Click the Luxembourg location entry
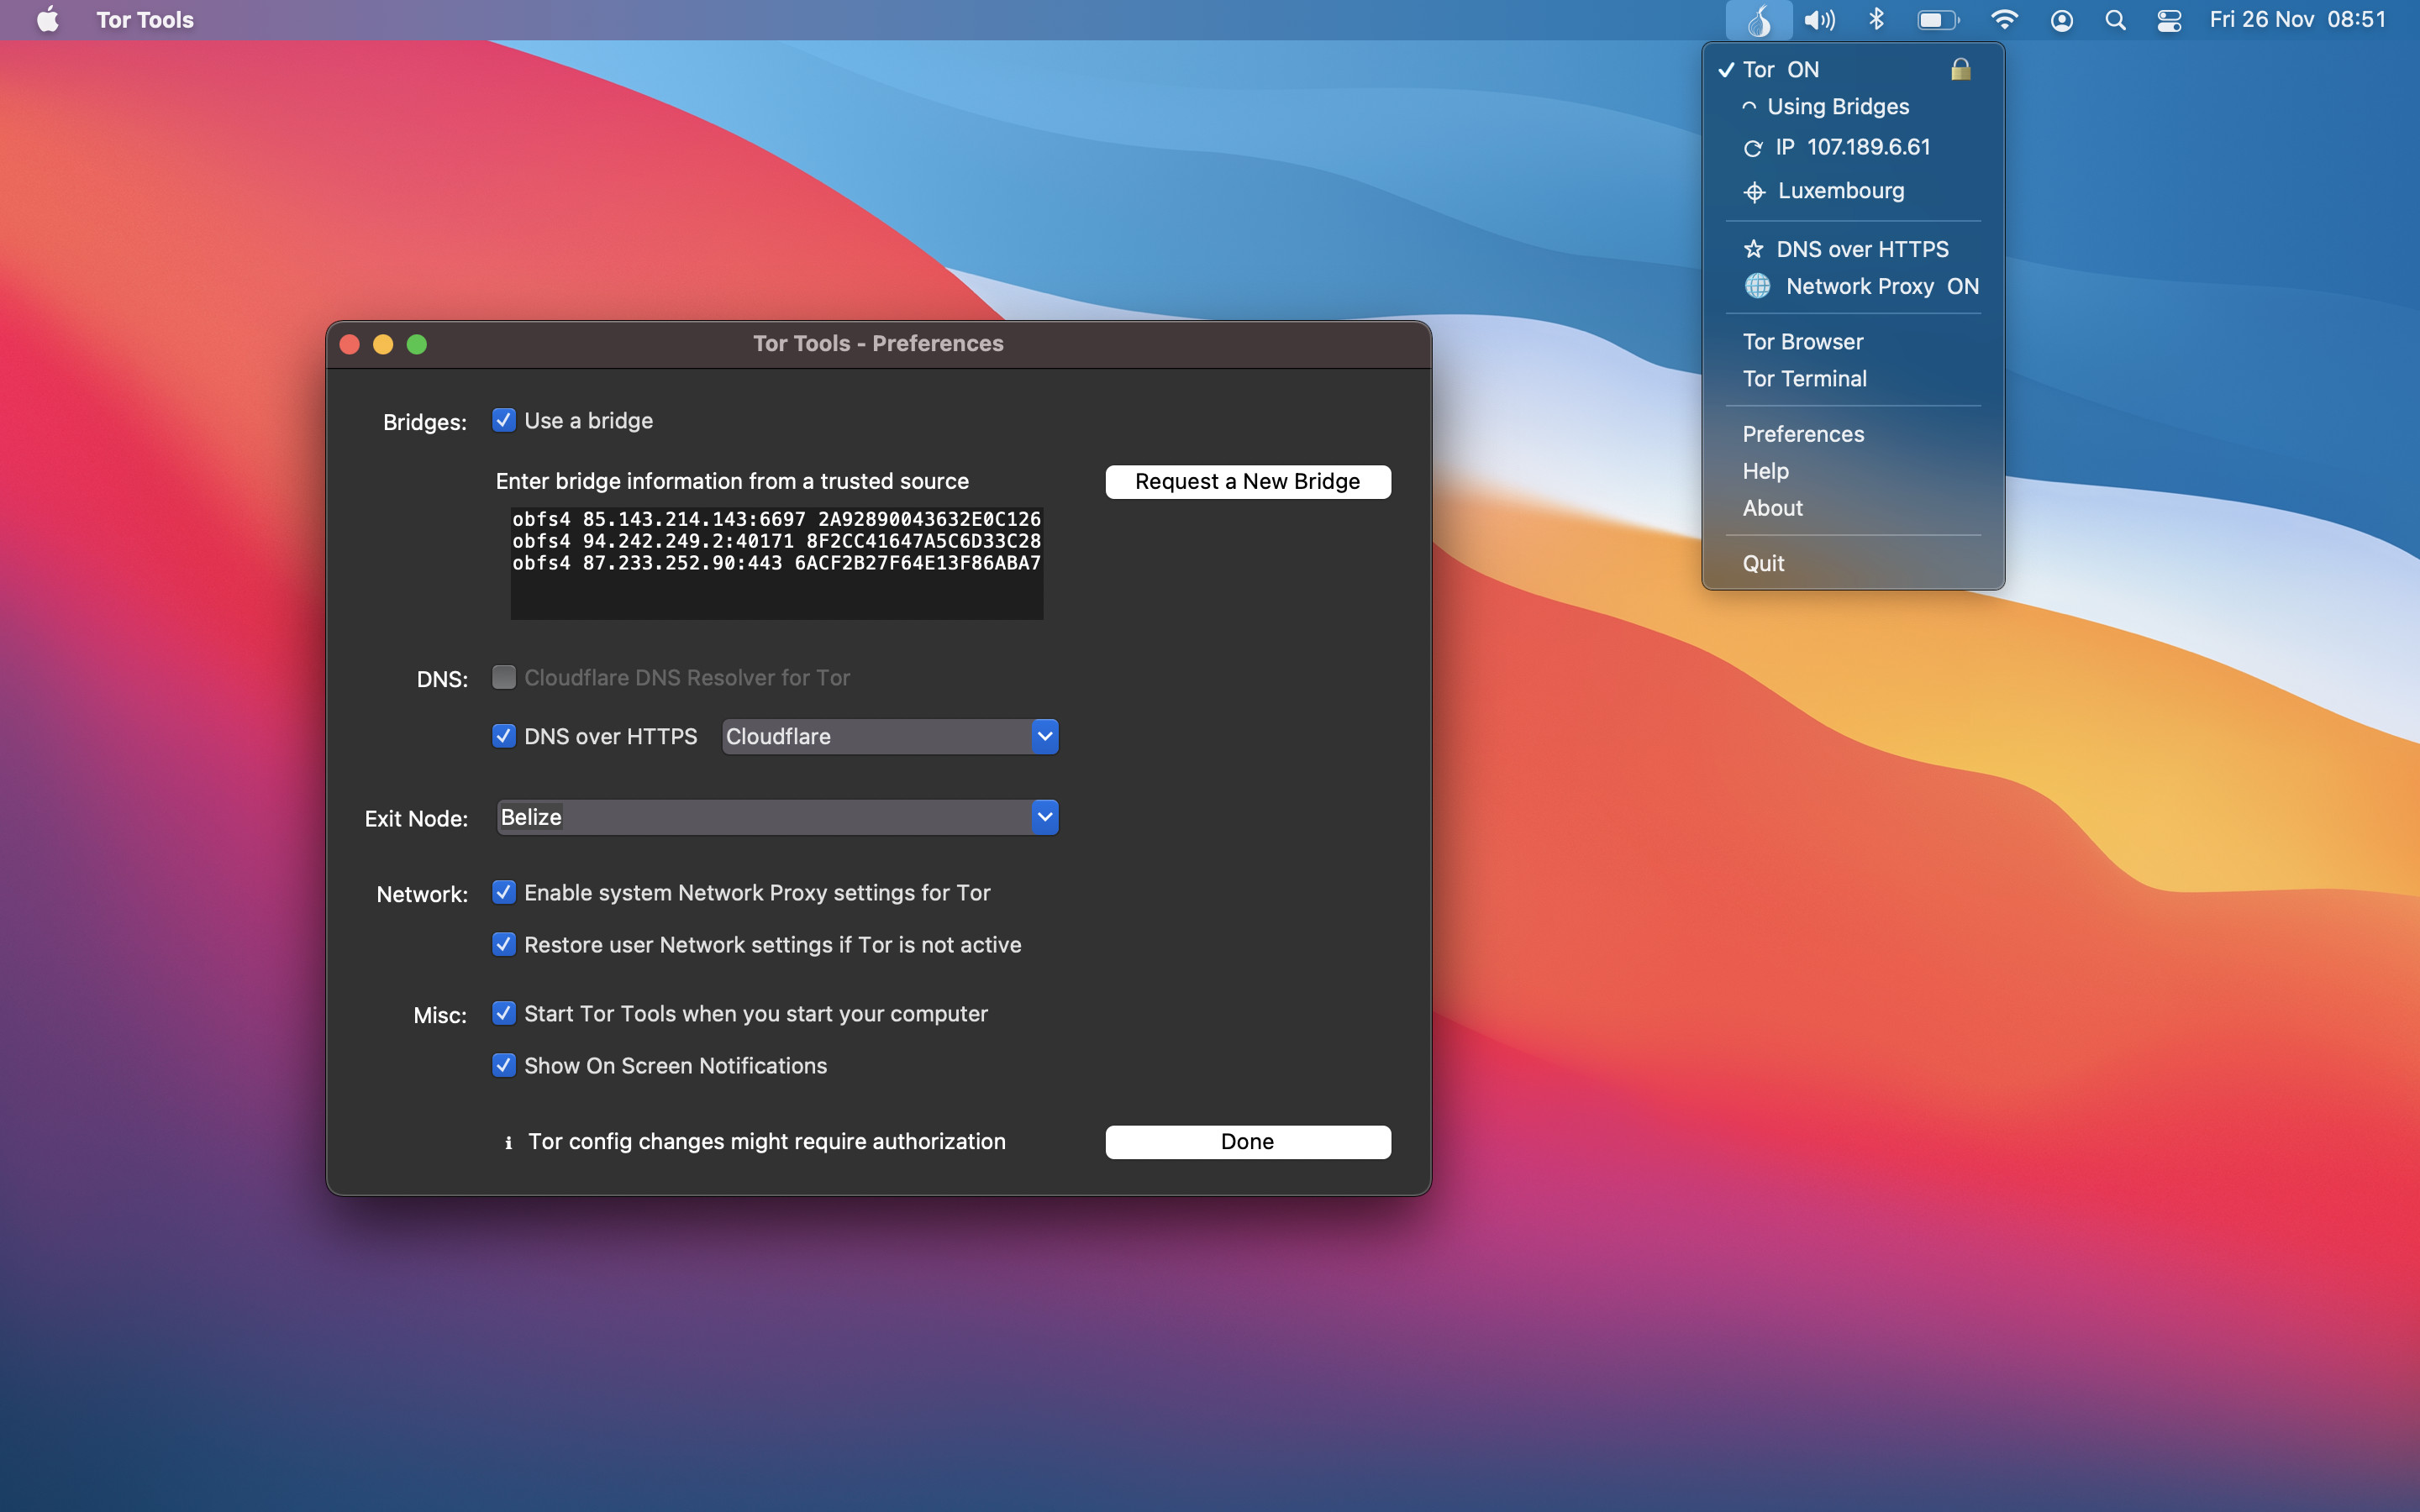Image resolution: width=2420 pixels, height=1512 pixels. [x=1853, y=191]
